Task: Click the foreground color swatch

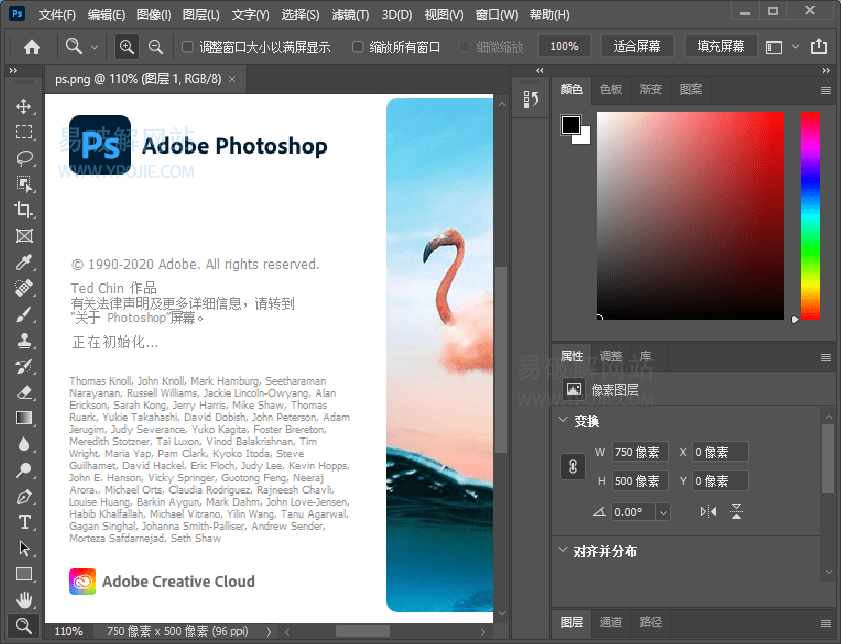Action: 570,125
